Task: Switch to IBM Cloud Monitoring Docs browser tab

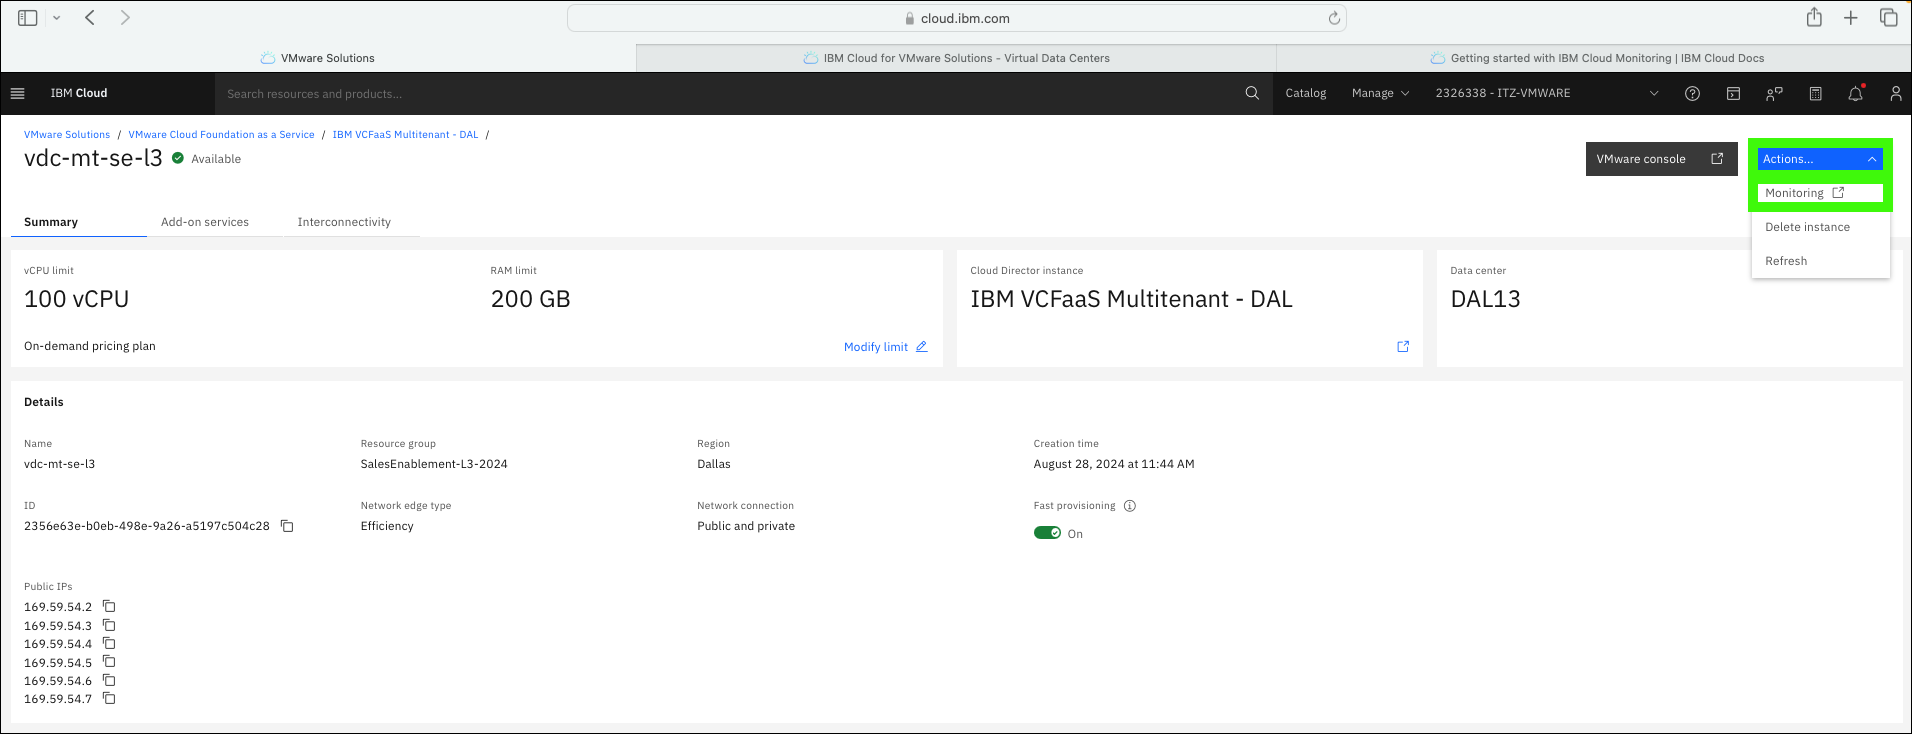Action: (x=1596, y=58)
